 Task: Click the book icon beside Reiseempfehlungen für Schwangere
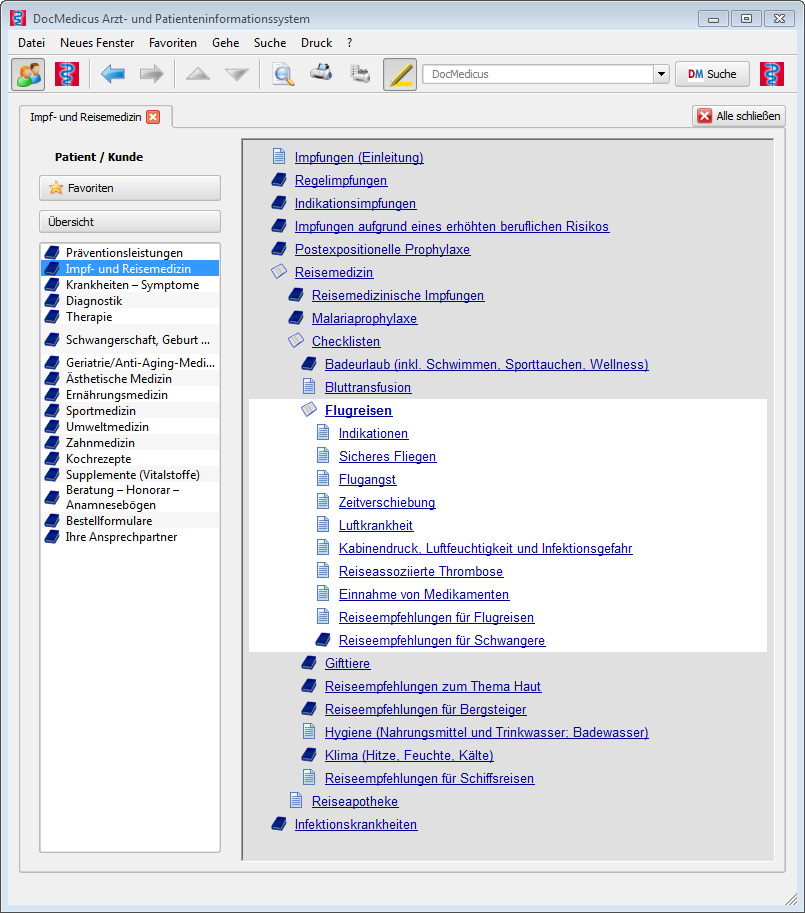323,640
